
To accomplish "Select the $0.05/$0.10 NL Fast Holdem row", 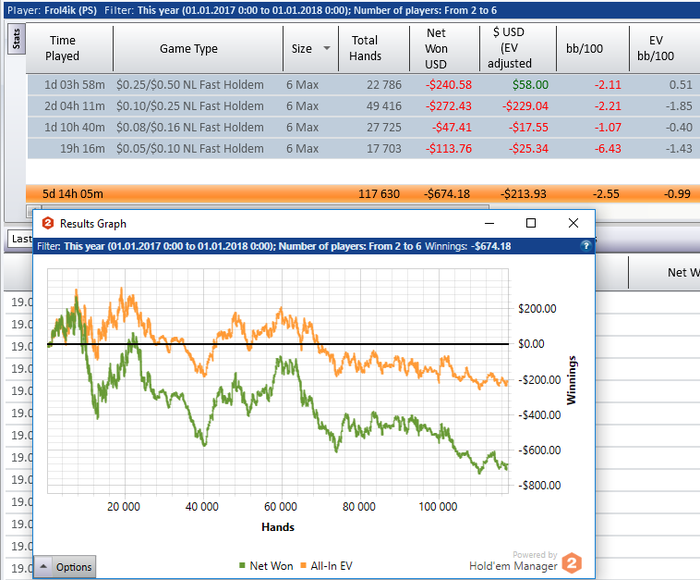I will click(x=363, y=149).
